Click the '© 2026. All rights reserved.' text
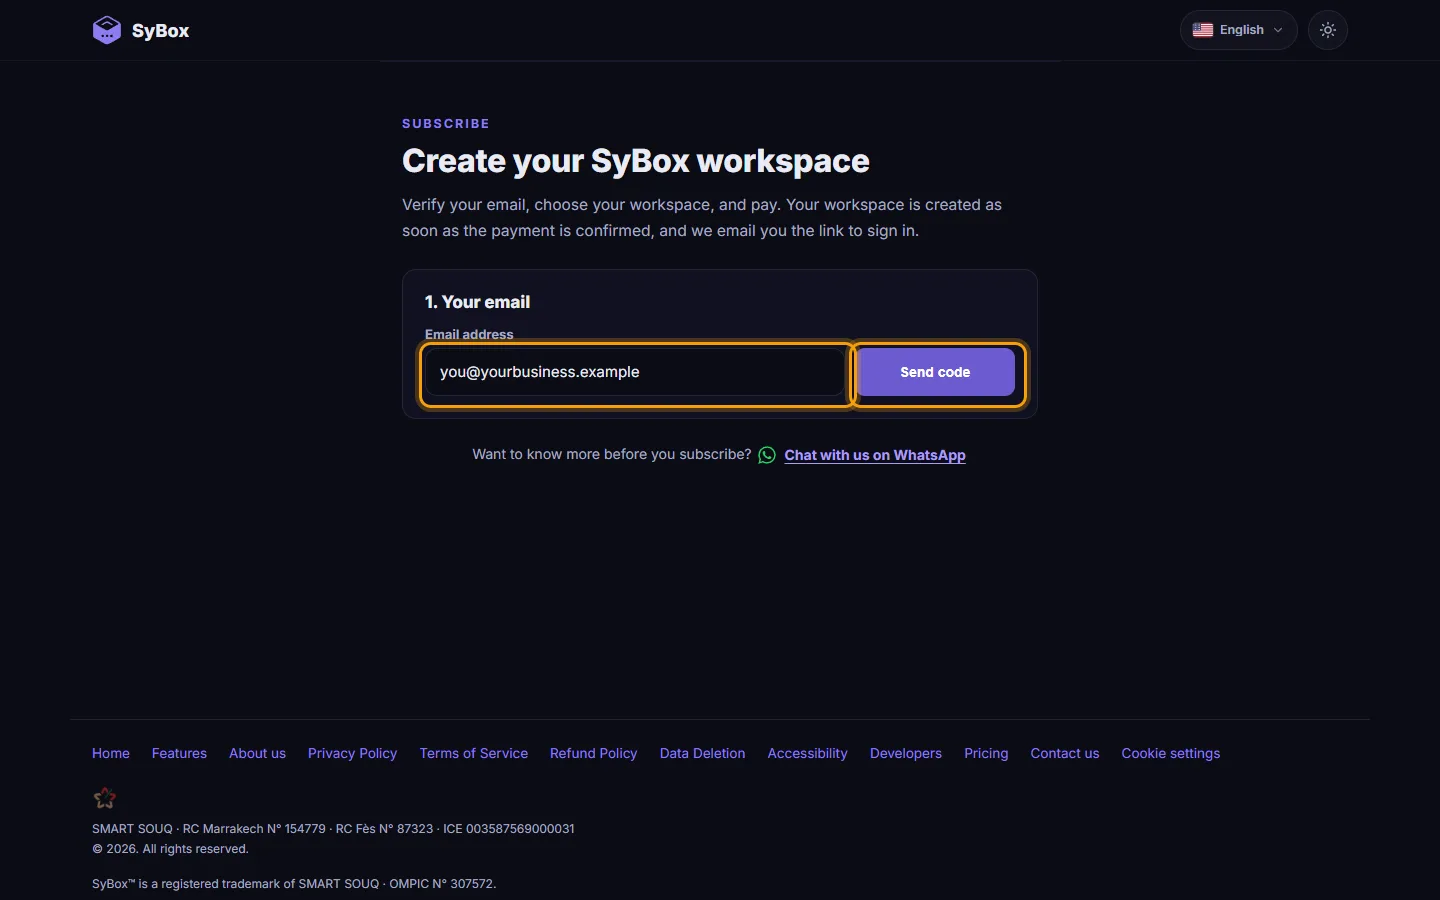 point(170,849)
